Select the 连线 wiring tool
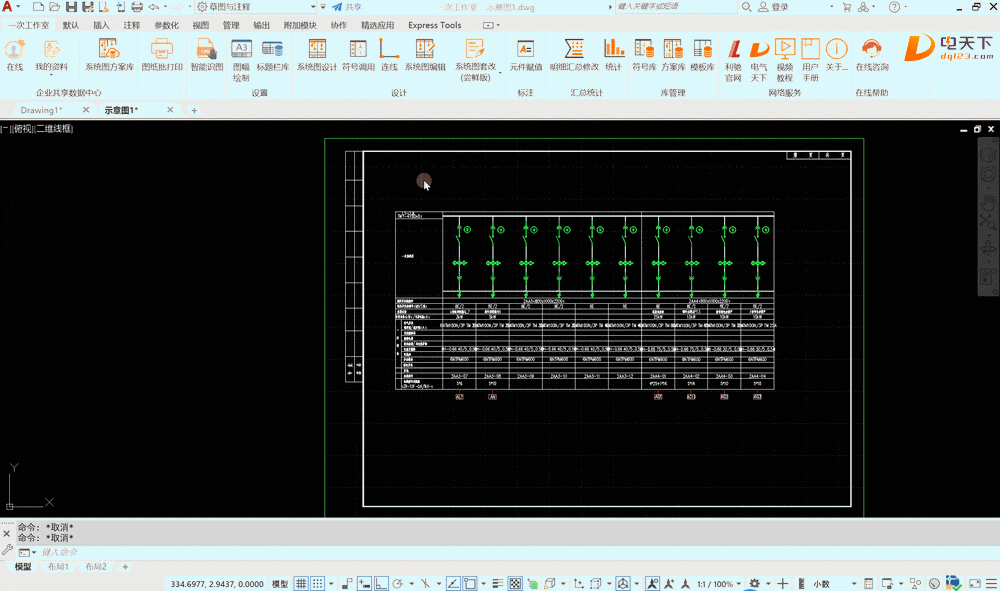 pos(389,55)
